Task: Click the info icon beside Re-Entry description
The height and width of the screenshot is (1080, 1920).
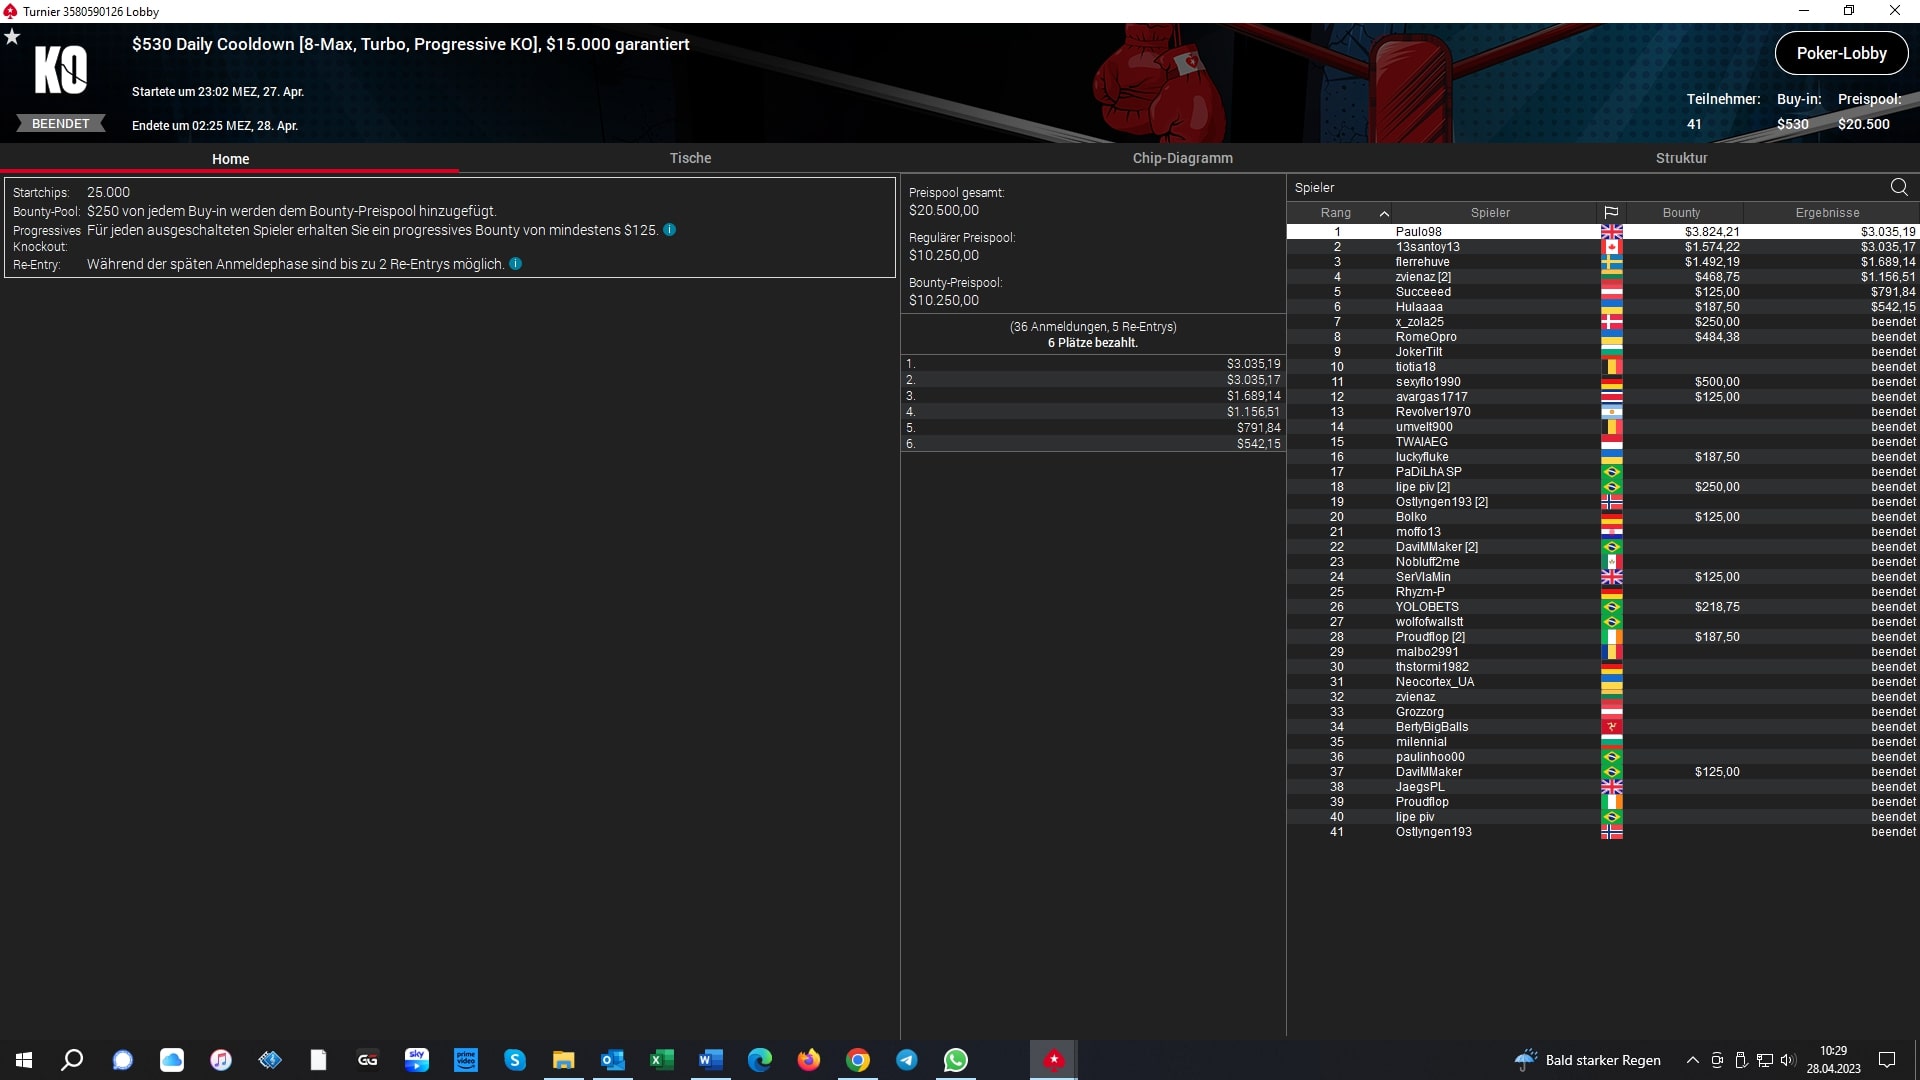Action: pos(516,264)
